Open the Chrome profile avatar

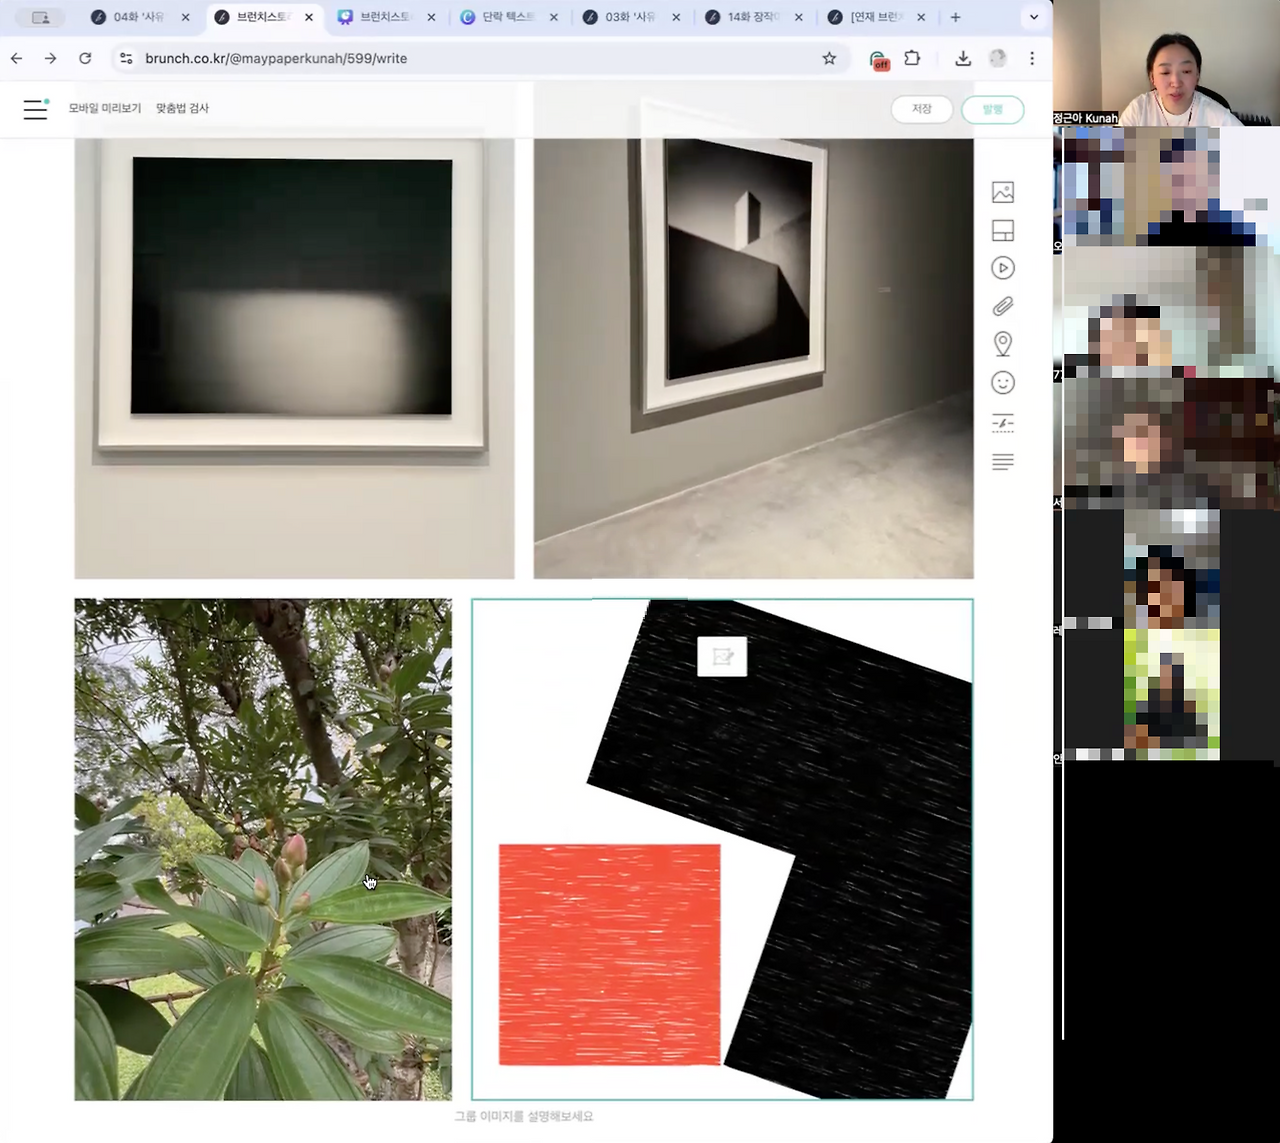point(998,58)
